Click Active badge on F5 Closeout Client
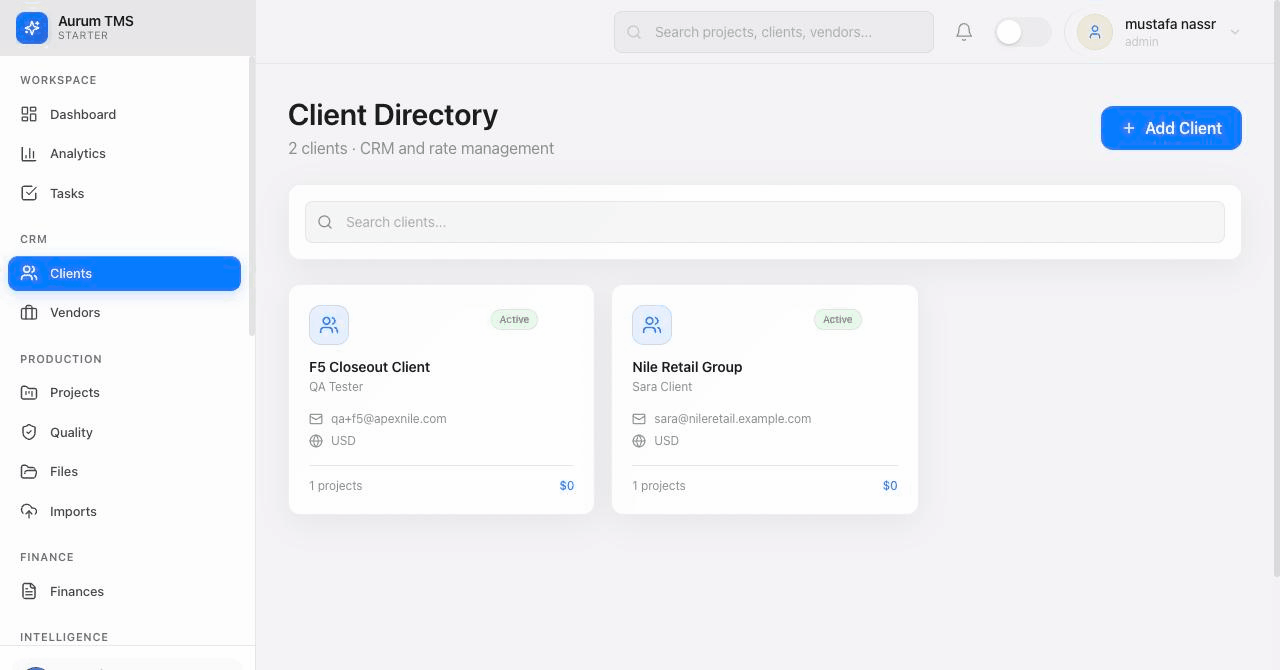Viewport: 1280px width, 670px height. pyautogui.click(x=514, y=320)
